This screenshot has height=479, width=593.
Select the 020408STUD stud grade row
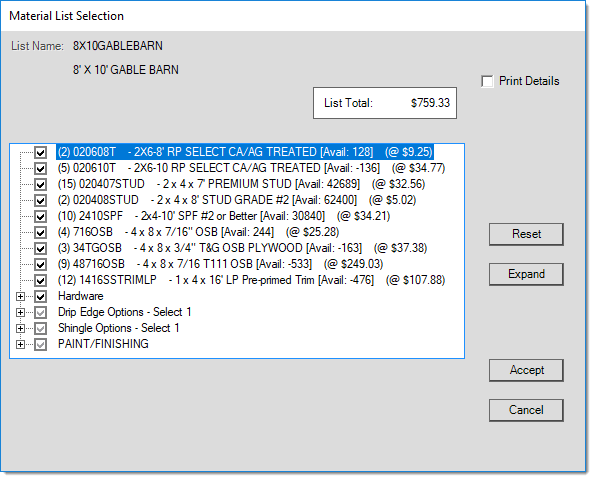click(x=237, y=200)
